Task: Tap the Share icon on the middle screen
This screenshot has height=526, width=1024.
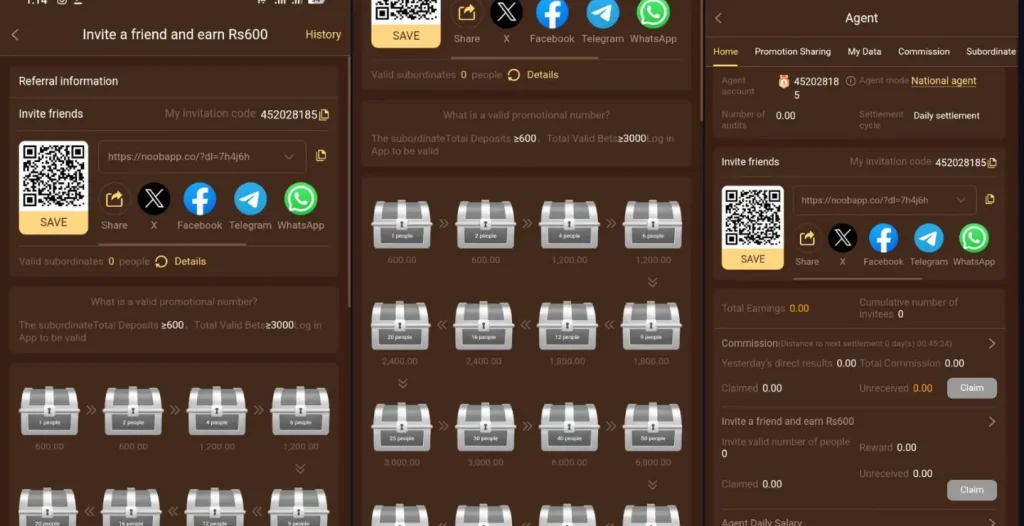Action: [x=467, y=13]
